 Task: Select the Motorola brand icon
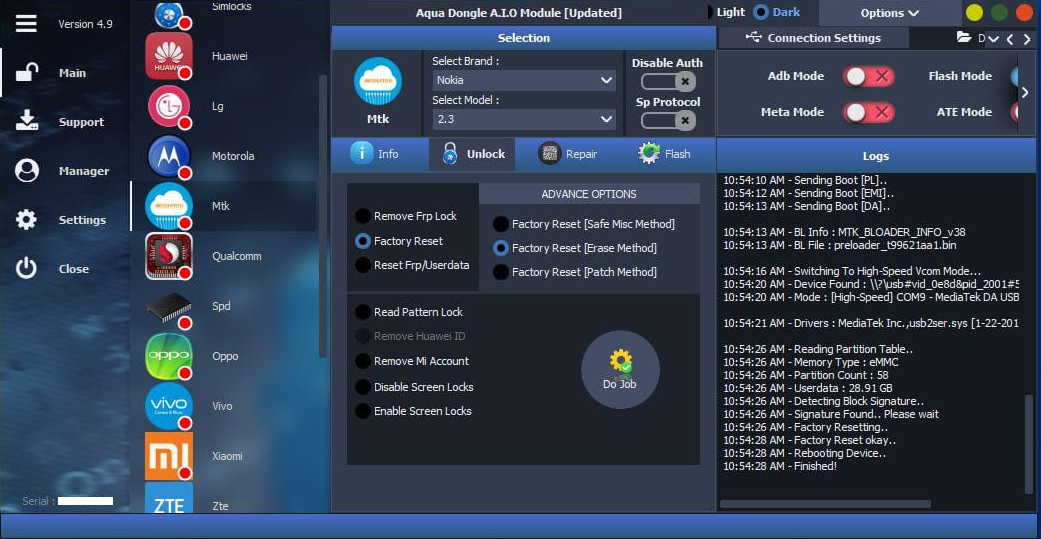tap(169, 157)
